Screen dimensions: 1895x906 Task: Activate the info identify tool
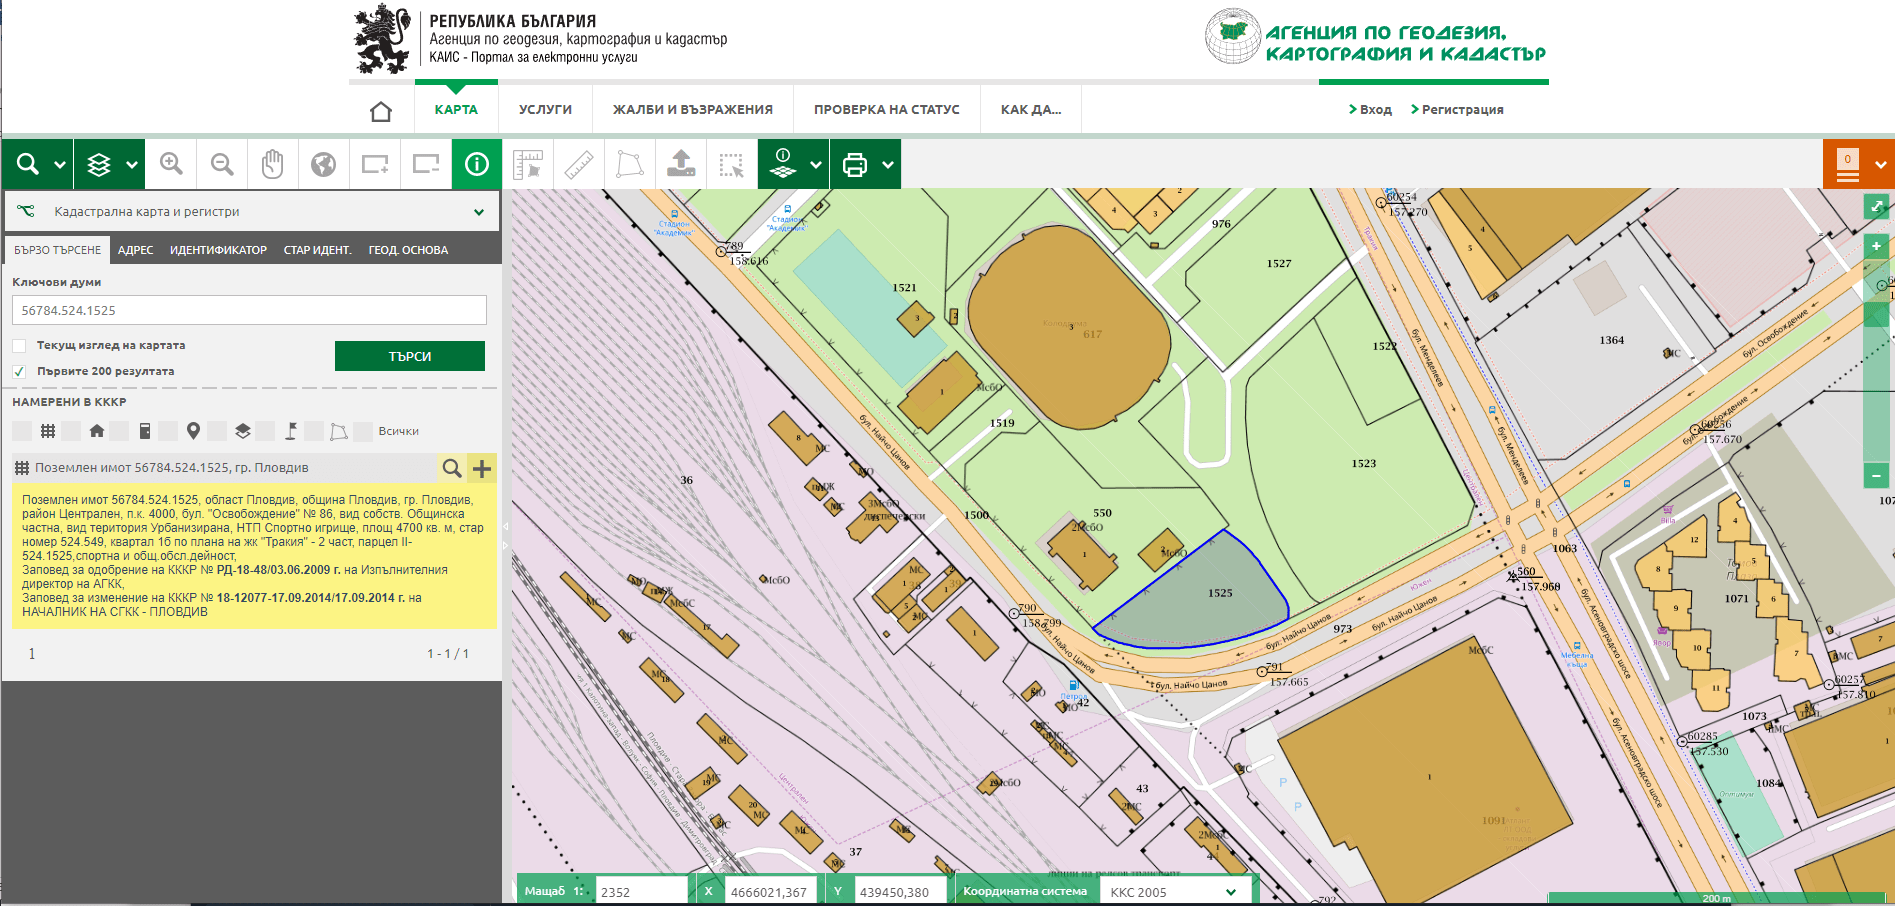pyautogui.click(x=477, y=164)
